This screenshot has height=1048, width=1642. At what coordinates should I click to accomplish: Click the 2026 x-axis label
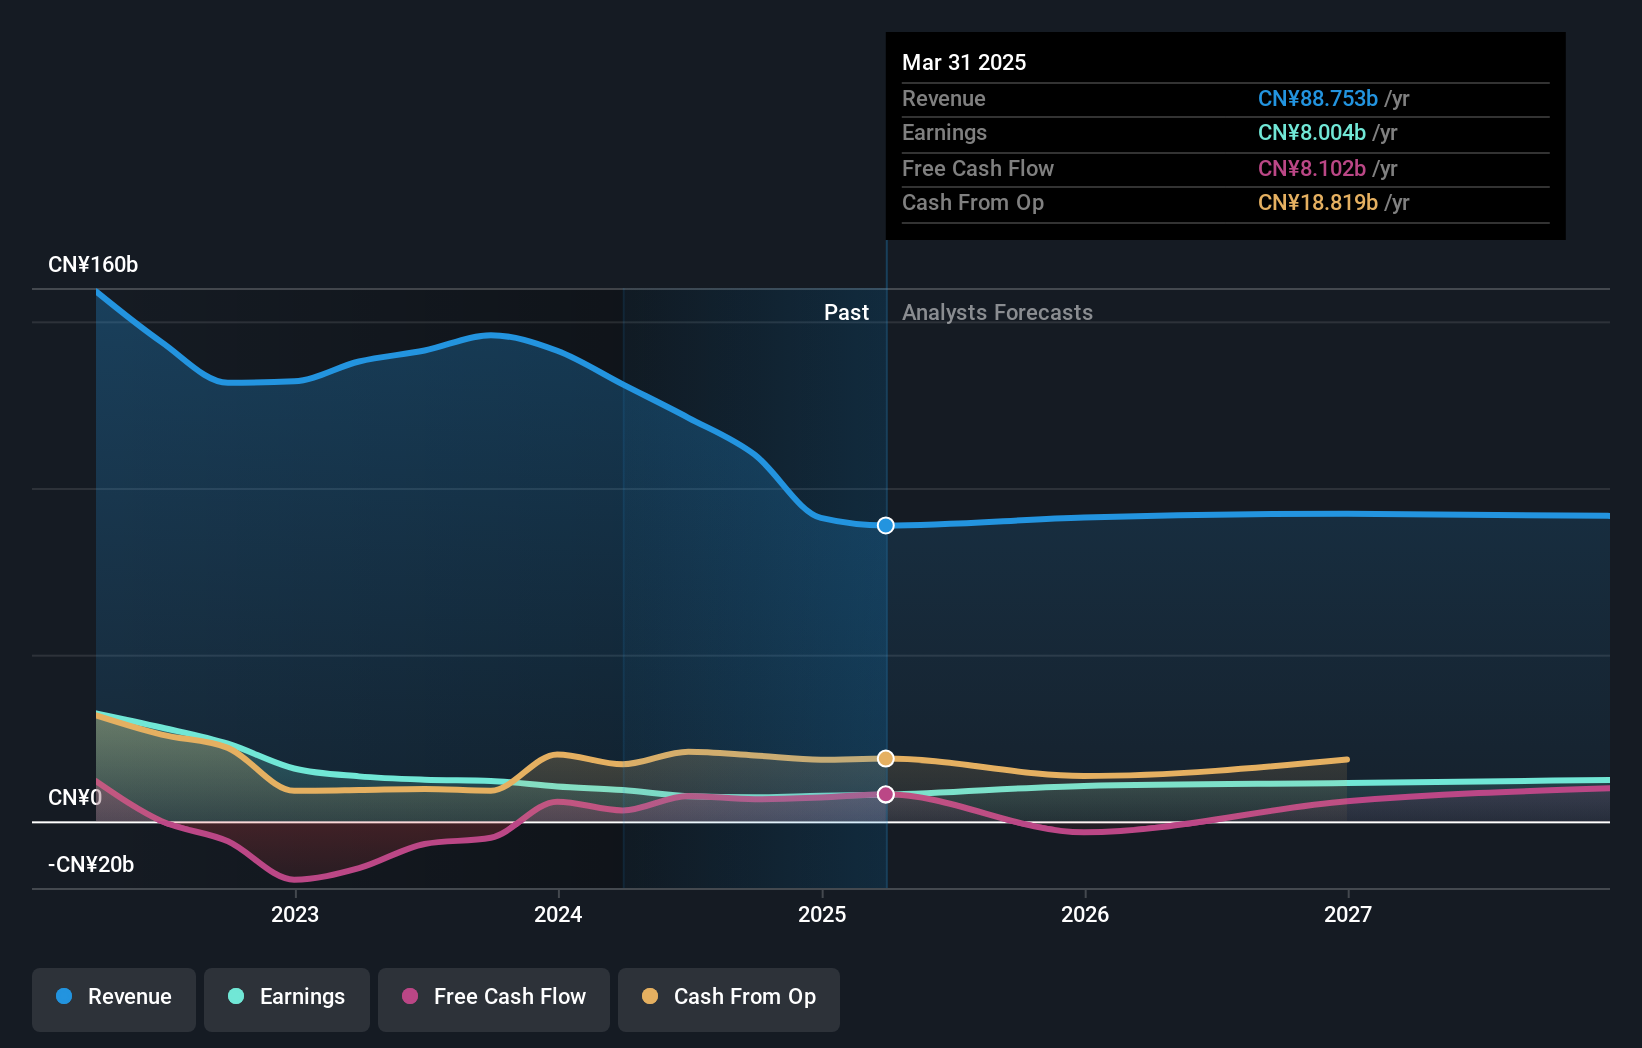pyautogui.click(x=1085, y=914)
